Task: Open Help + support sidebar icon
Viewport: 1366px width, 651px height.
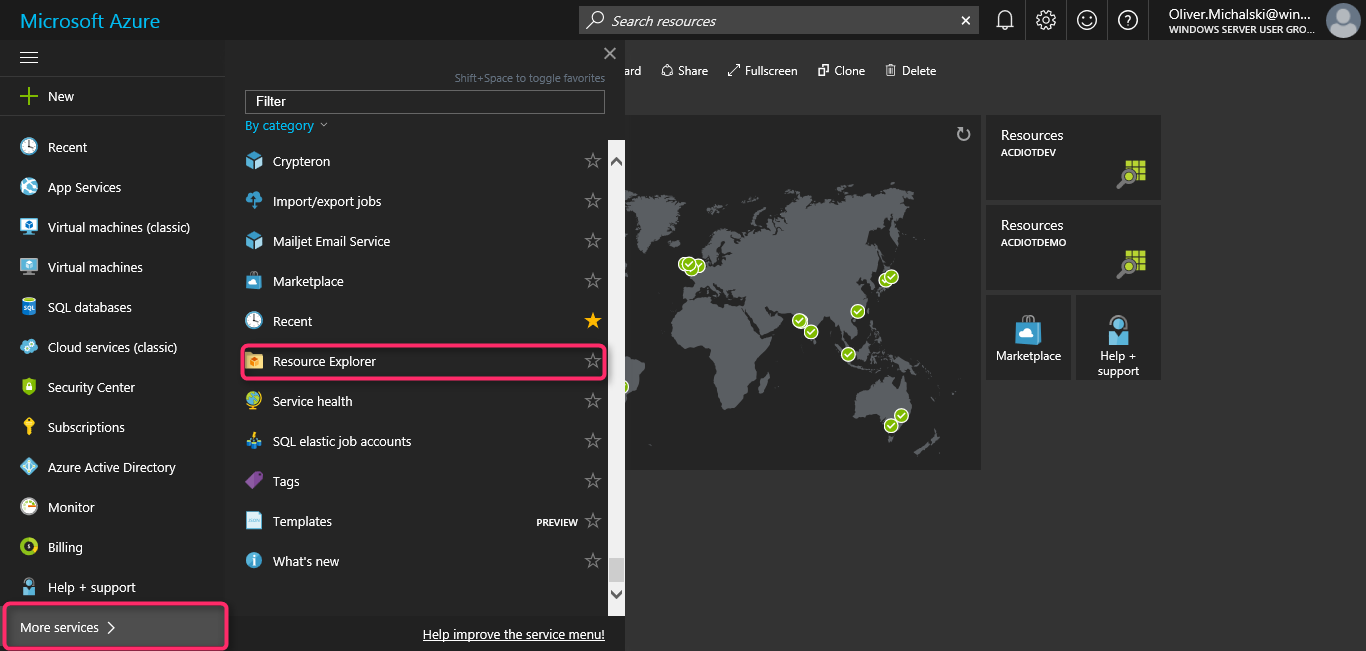Action: coord(29,587)
